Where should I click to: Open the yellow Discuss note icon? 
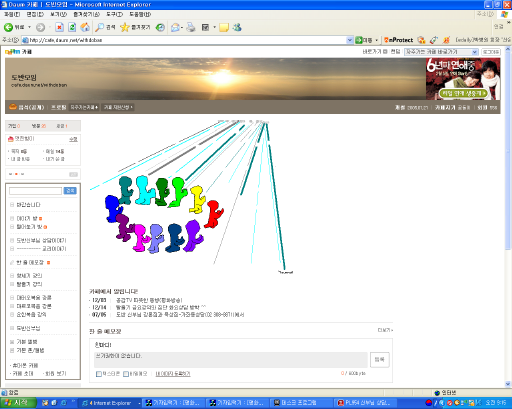click(224, 28)
